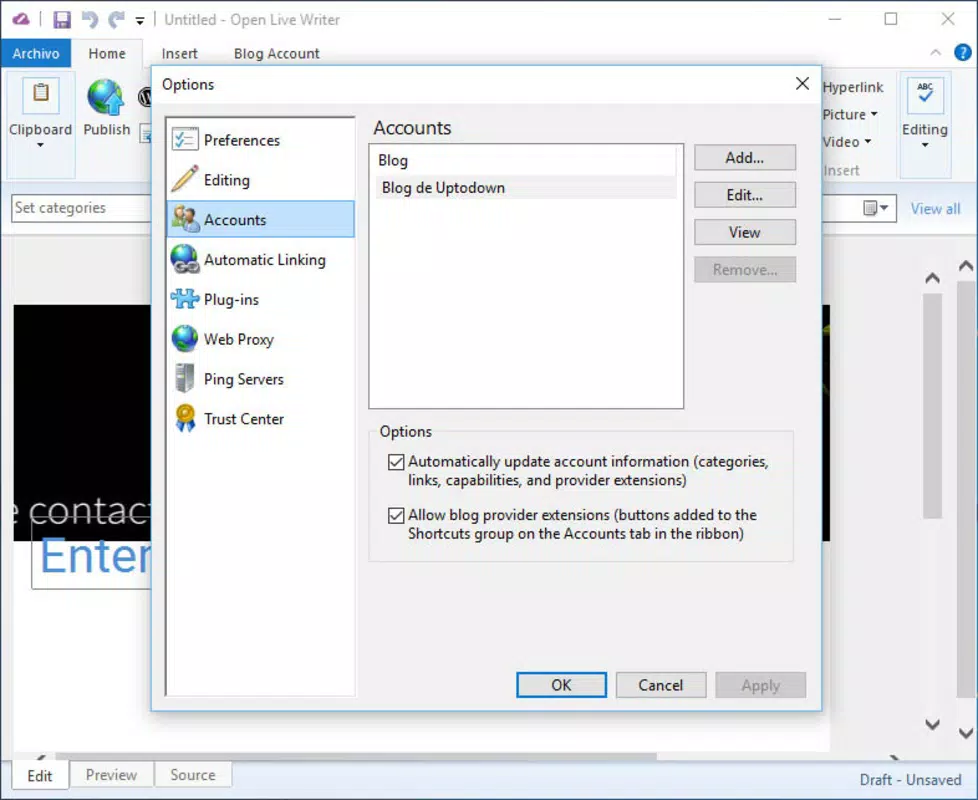
Task: Switch to the Home ribbon tab
Action: tap(107, 53)
